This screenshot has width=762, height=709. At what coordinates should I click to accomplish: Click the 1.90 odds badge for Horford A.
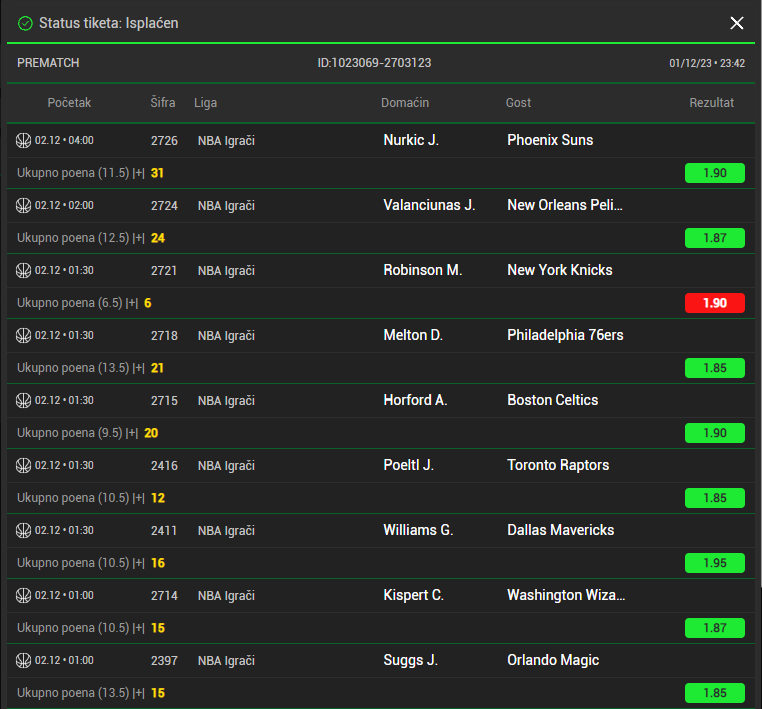click(x=714, y=433)
